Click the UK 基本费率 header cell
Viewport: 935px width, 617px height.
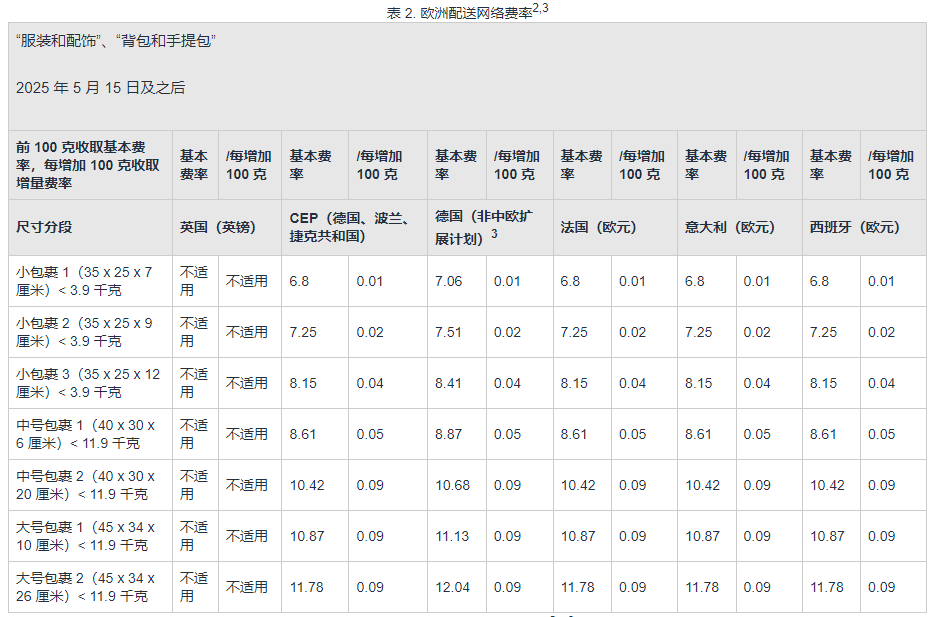point(194,165)
